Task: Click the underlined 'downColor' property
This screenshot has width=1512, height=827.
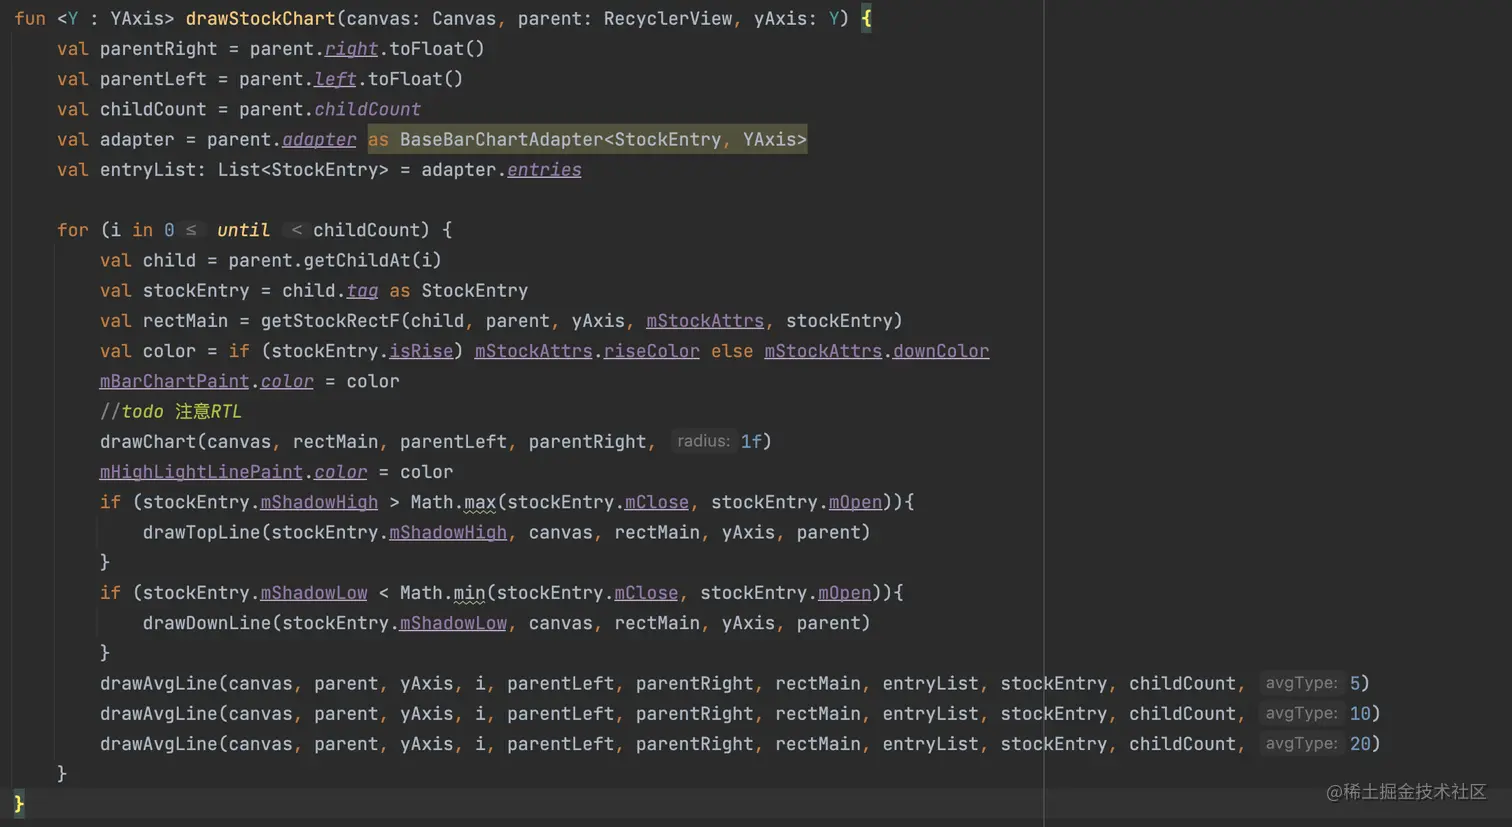Action: (x=941, y=351)
